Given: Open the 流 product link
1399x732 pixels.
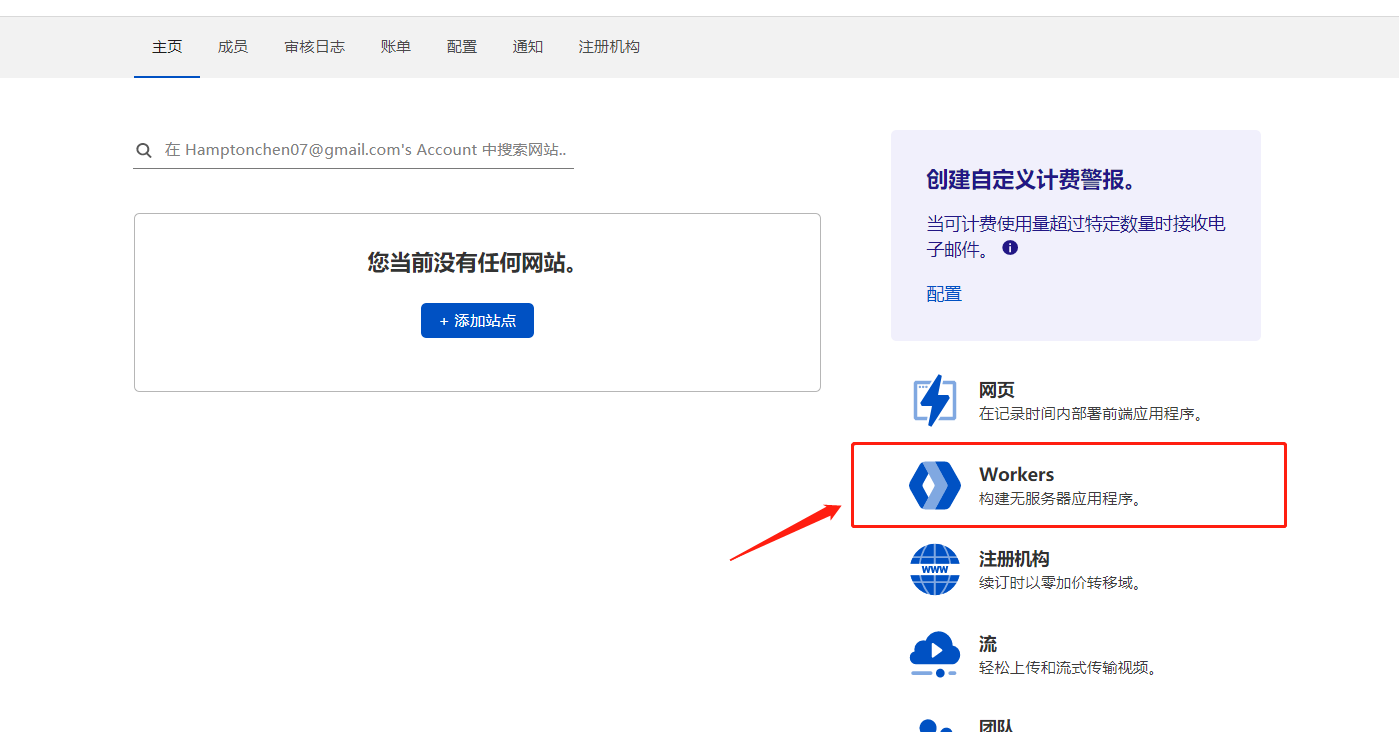Looking at the screenshot, I should [988, 644].
